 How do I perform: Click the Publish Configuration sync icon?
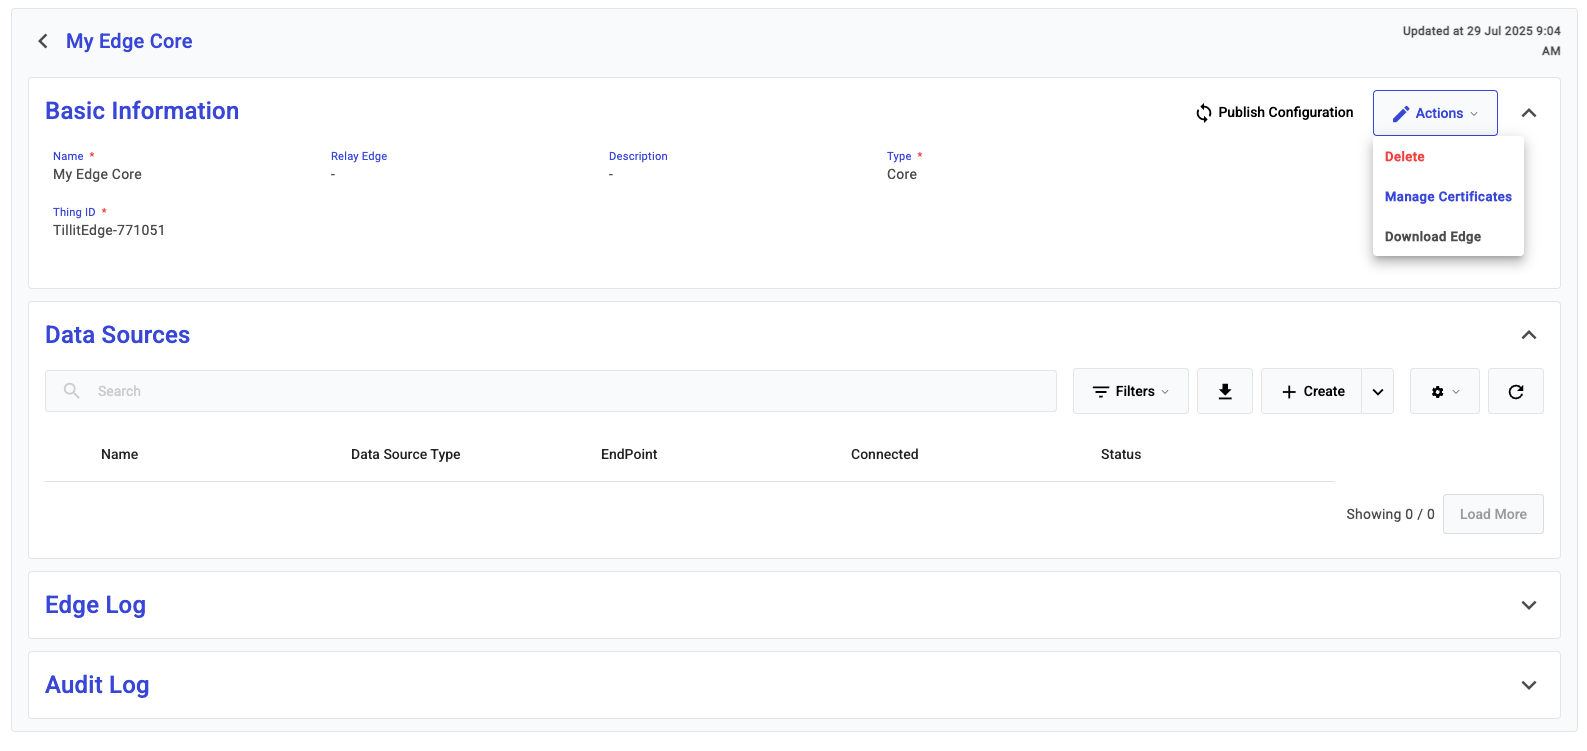pos(1204,113)
